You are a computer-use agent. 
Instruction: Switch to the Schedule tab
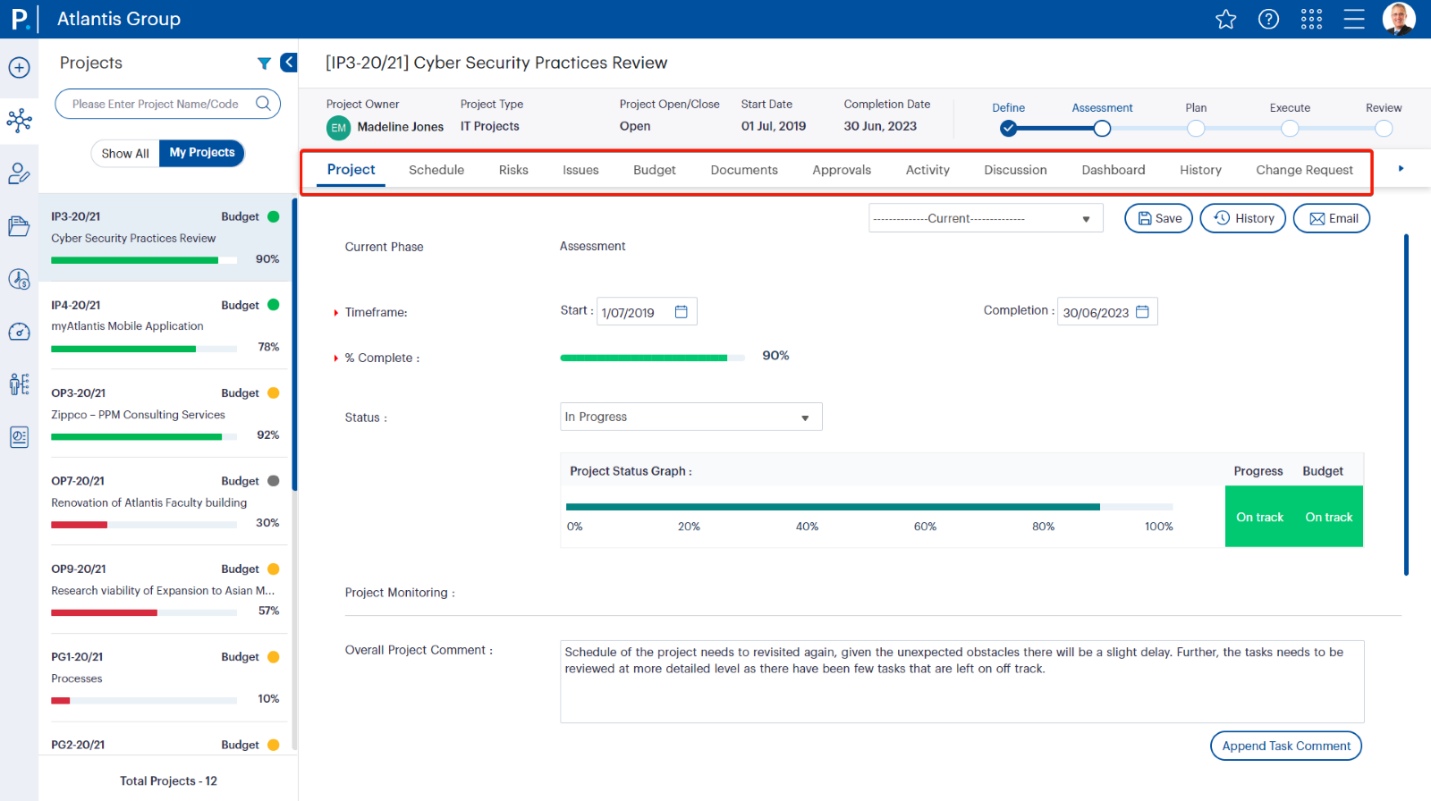click(x=436, y=170)
